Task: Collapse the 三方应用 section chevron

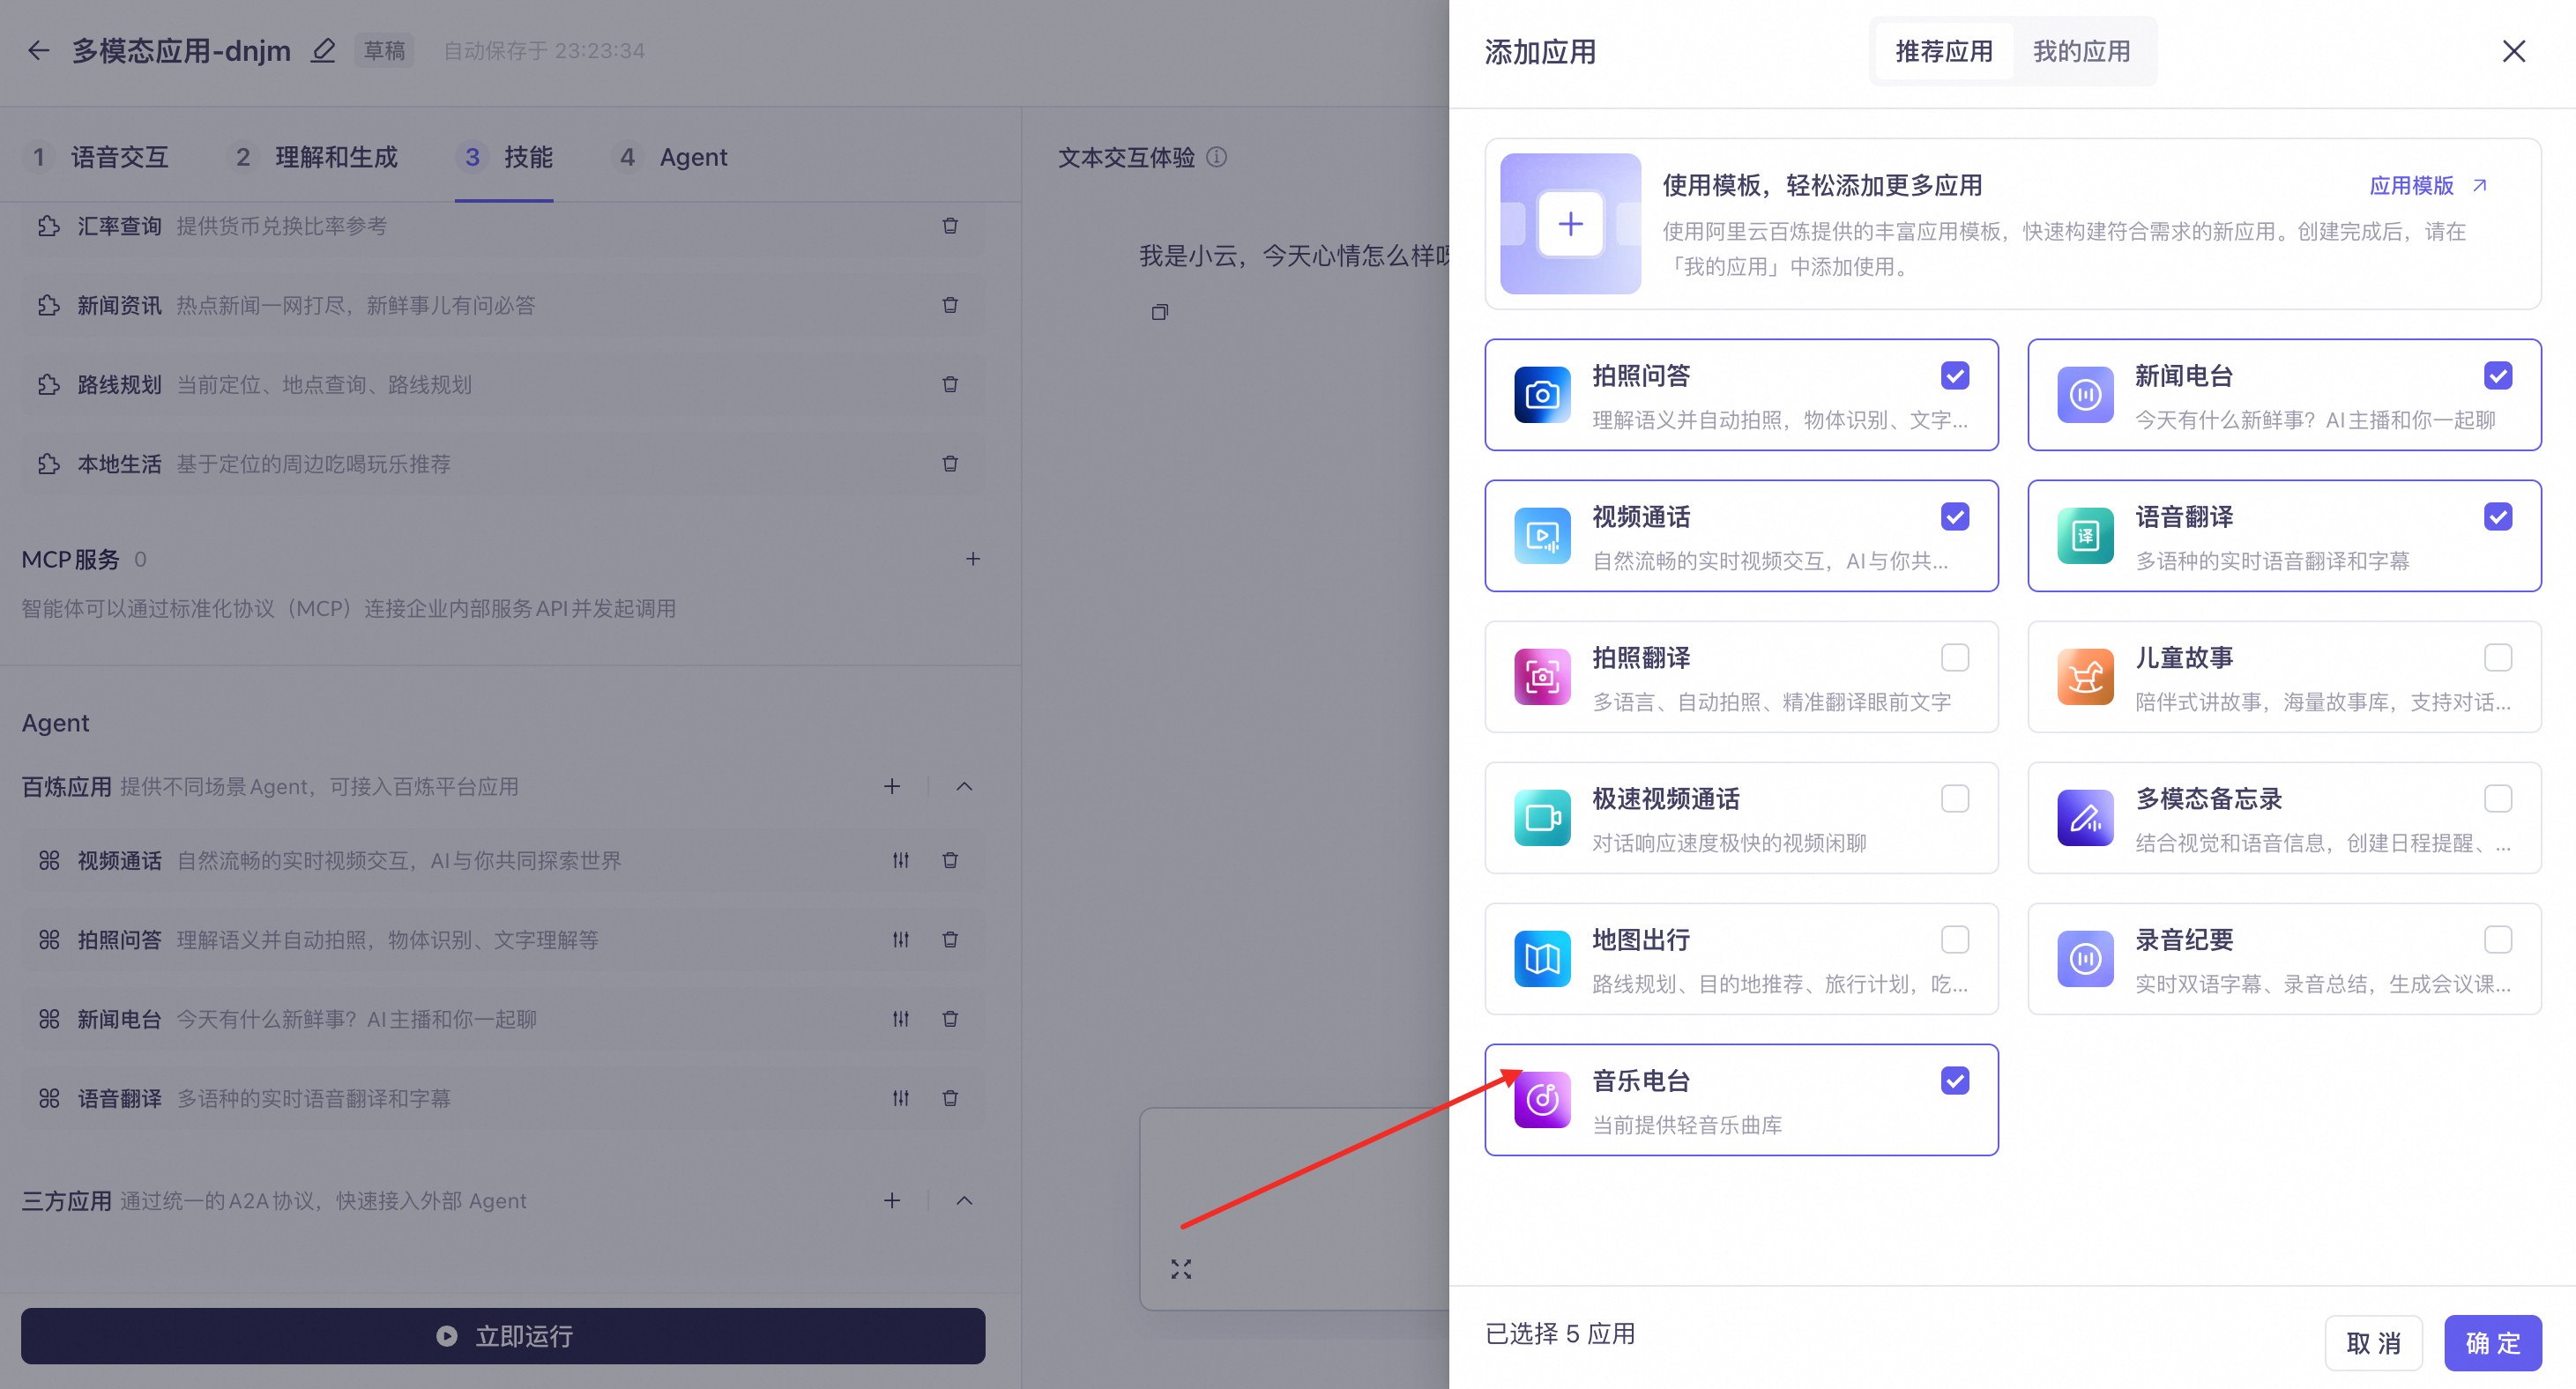Action: 964,1200
